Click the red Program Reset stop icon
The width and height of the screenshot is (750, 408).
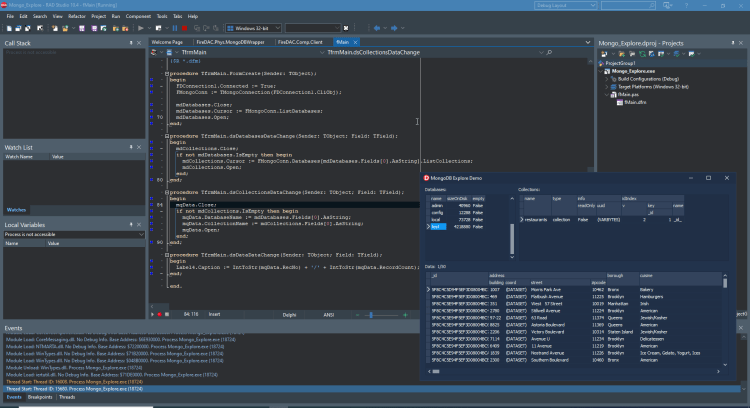tap(185, 28)
